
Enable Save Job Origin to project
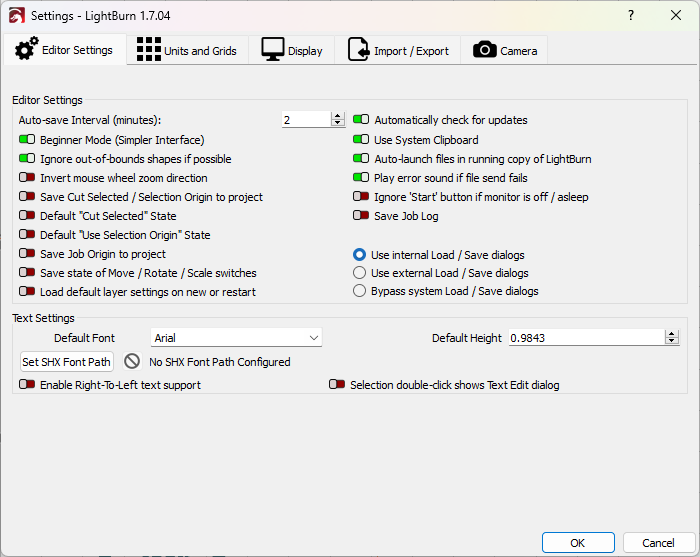coord(27,254)
